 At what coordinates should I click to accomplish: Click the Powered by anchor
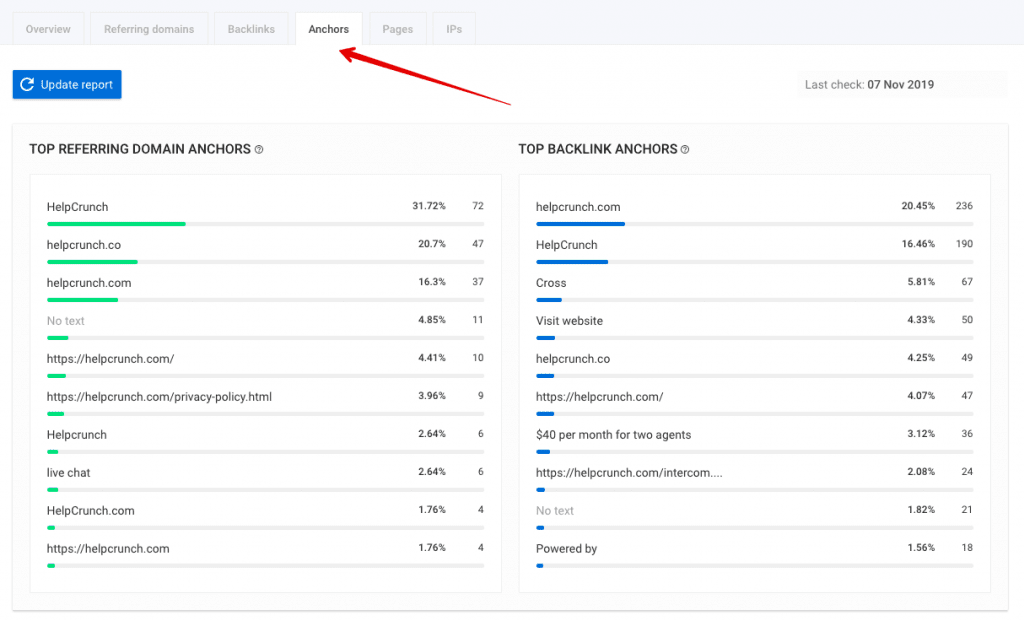(x=566, y=548)
